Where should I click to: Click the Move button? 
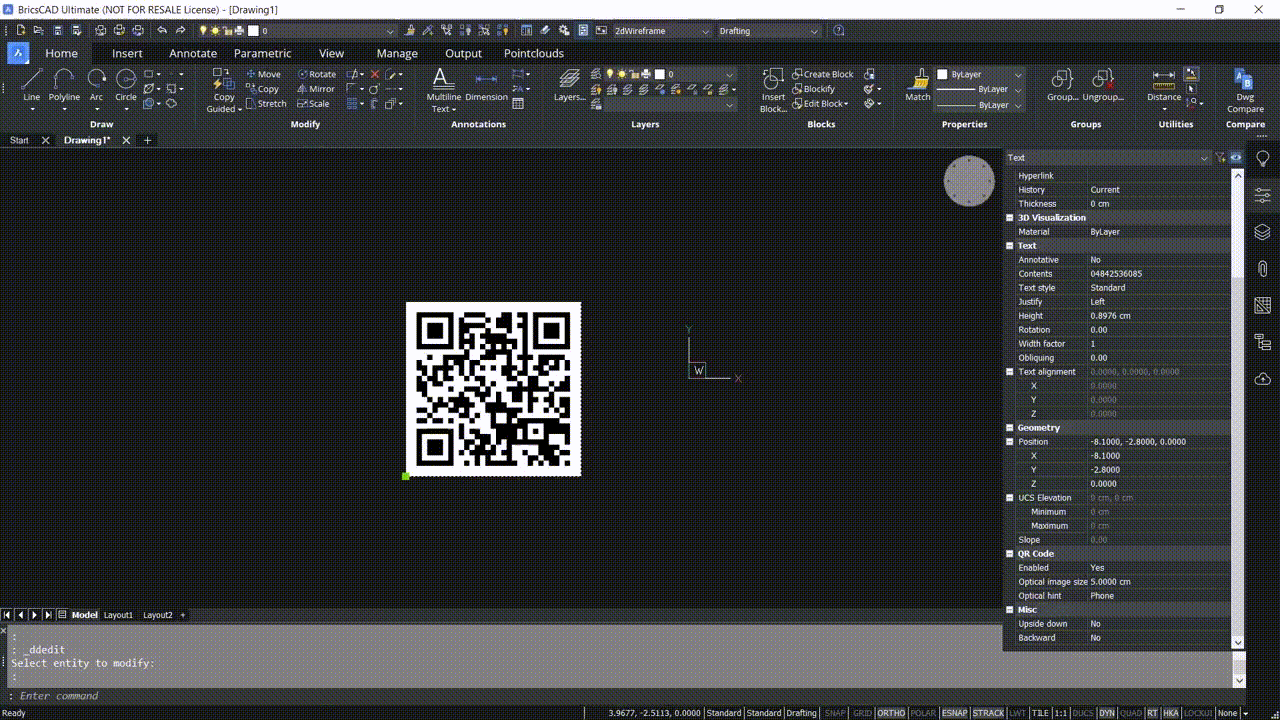click(x=264, y=74)
